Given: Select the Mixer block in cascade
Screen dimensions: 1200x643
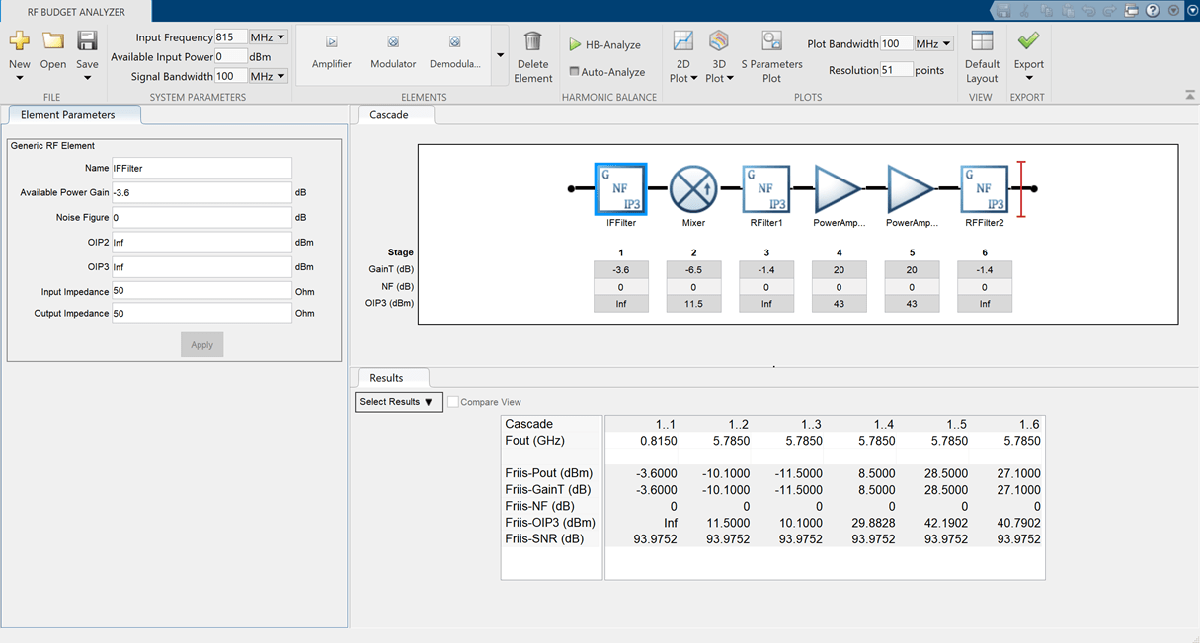Looking at the screenshot, I should [x=693, y=187].
